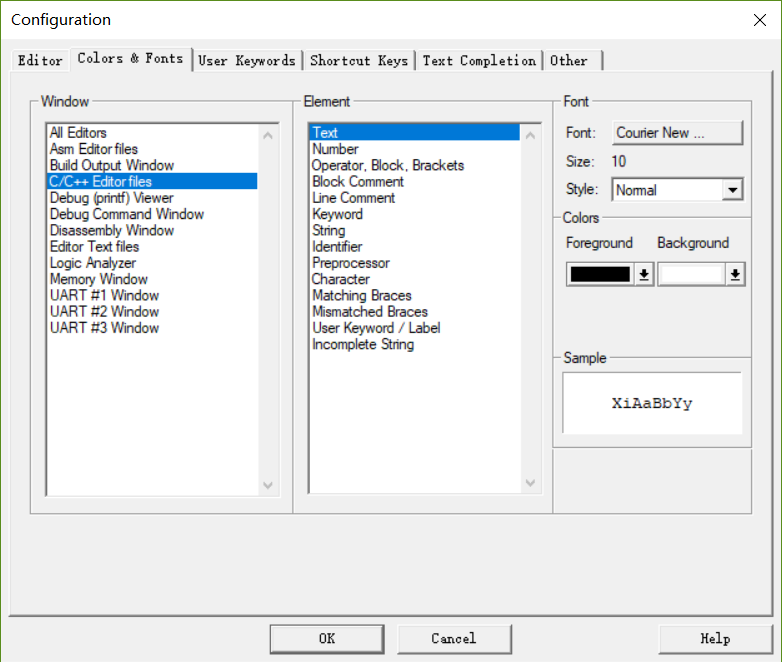Select the Text element
782x662 pixels.
click(x=415, y=133)
